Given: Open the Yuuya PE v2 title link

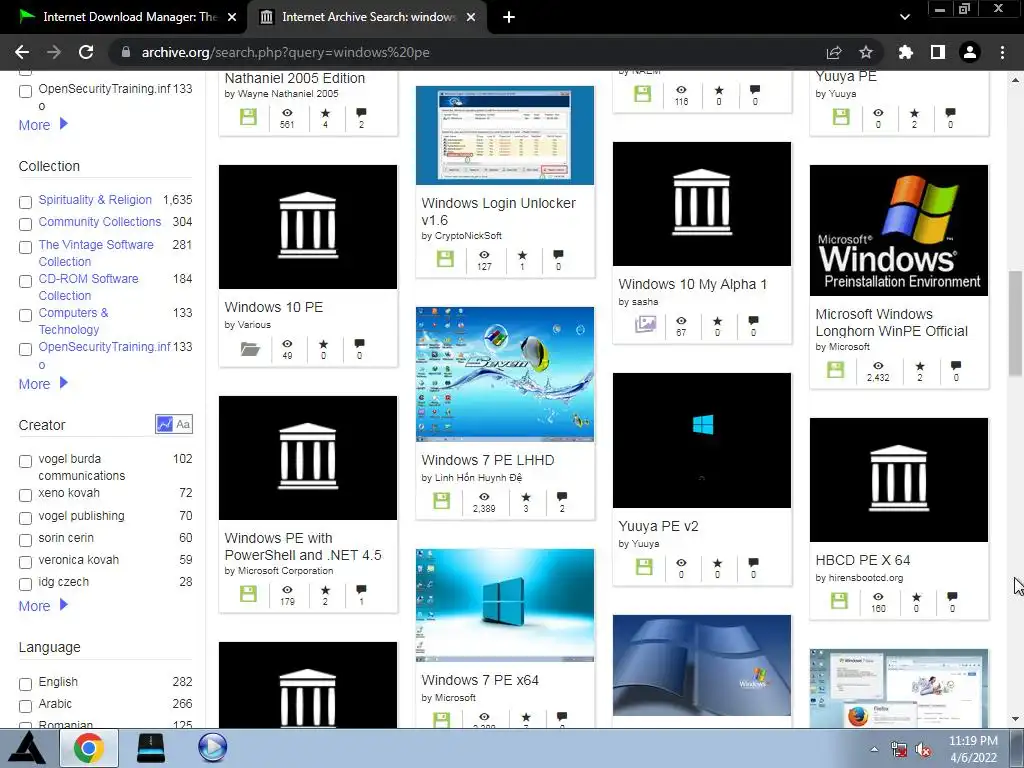Looking at the screenshot, I should coord(658,526).
